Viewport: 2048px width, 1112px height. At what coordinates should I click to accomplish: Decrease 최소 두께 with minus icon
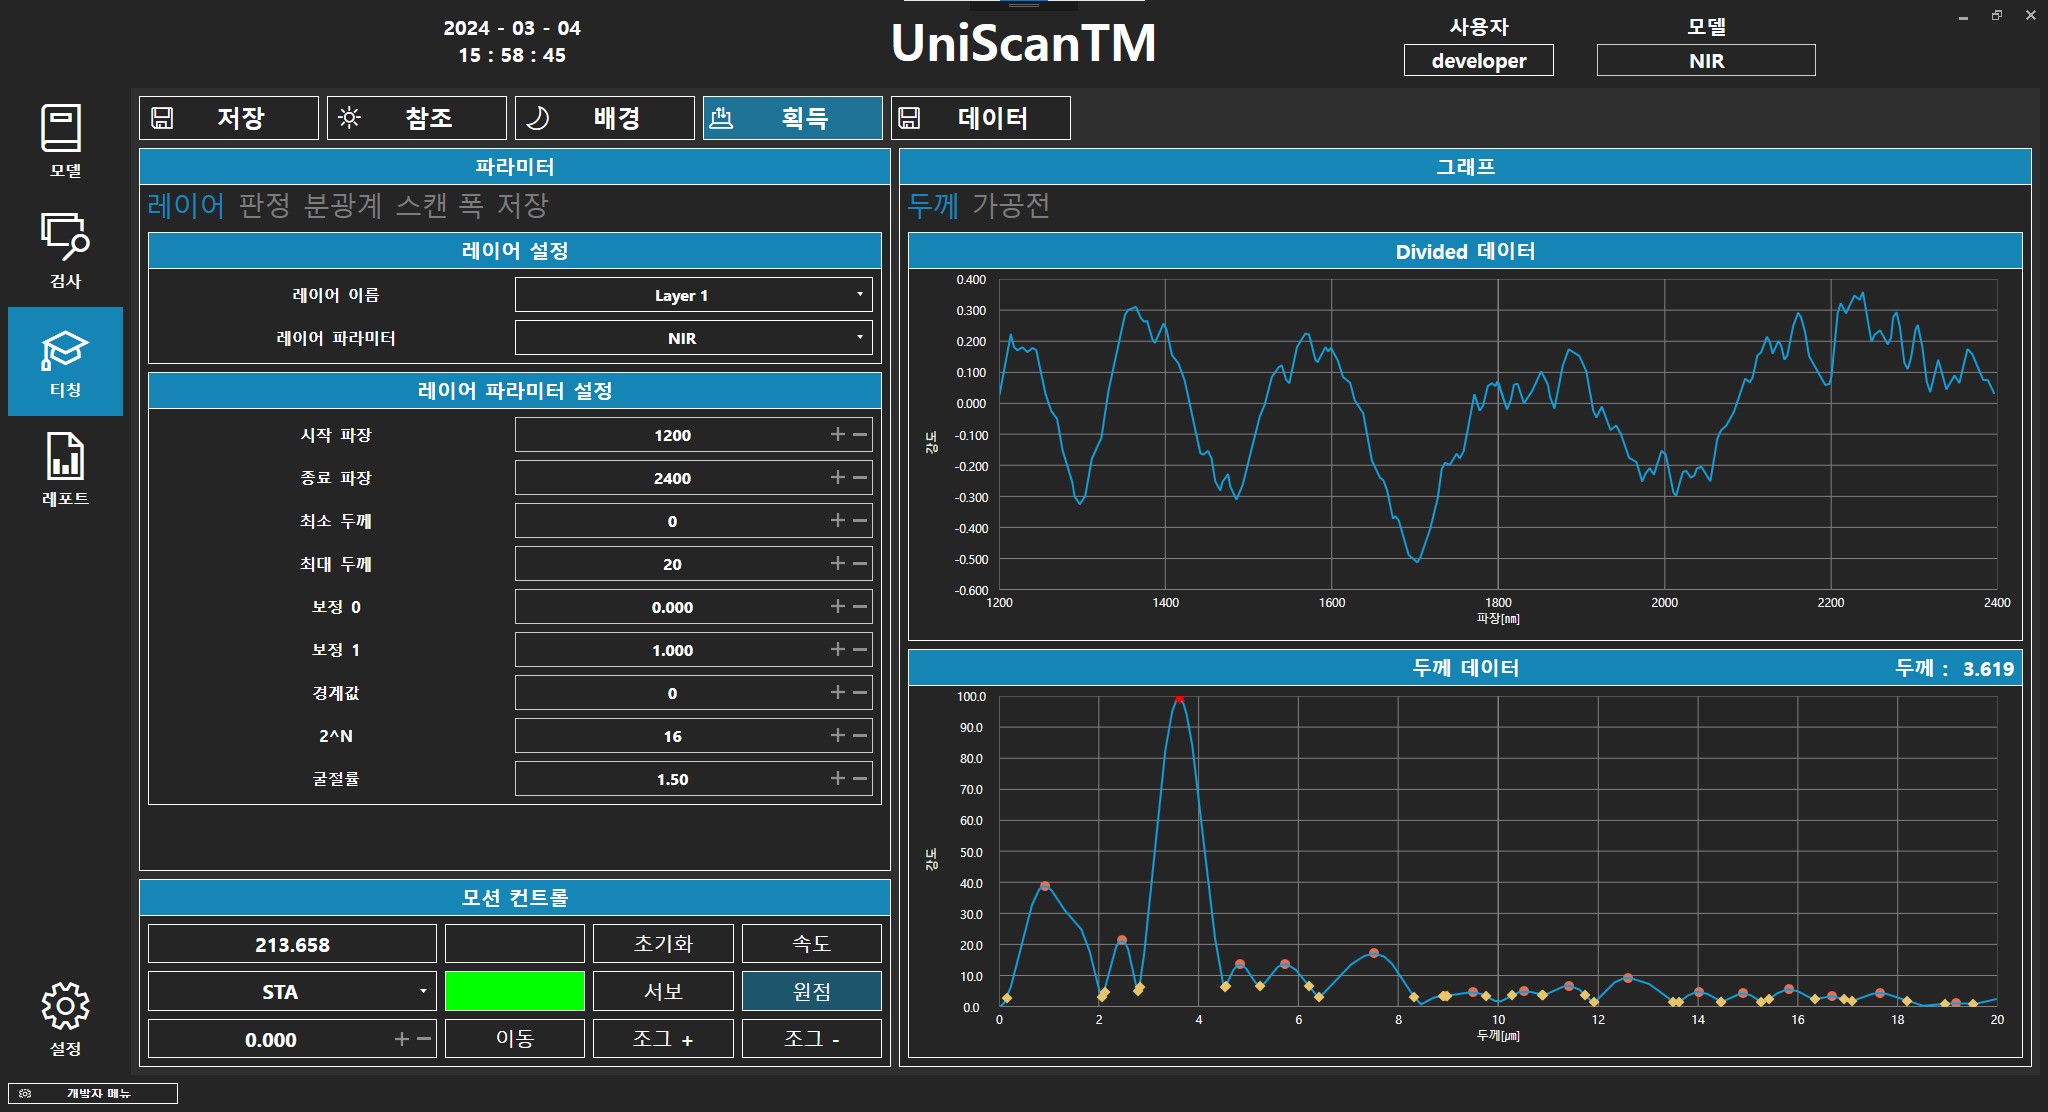click(860, 520)
